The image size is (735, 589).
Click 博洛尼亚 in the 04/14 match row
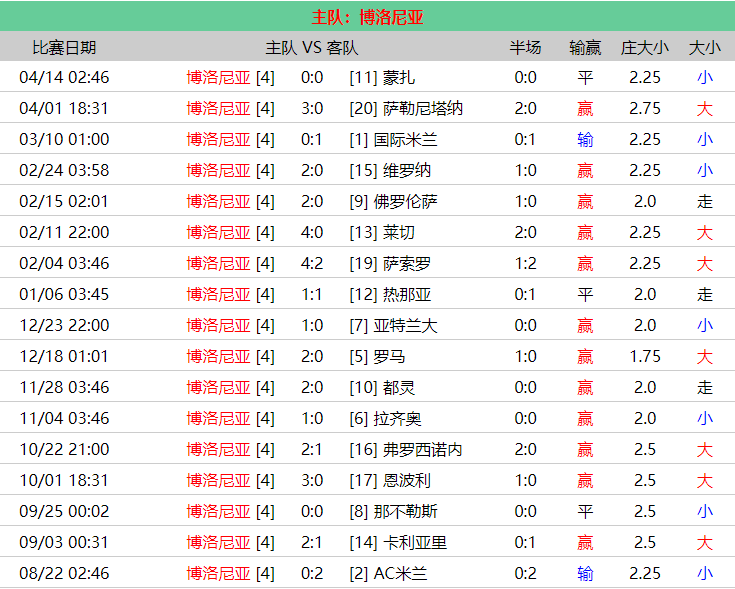[218, 77]
